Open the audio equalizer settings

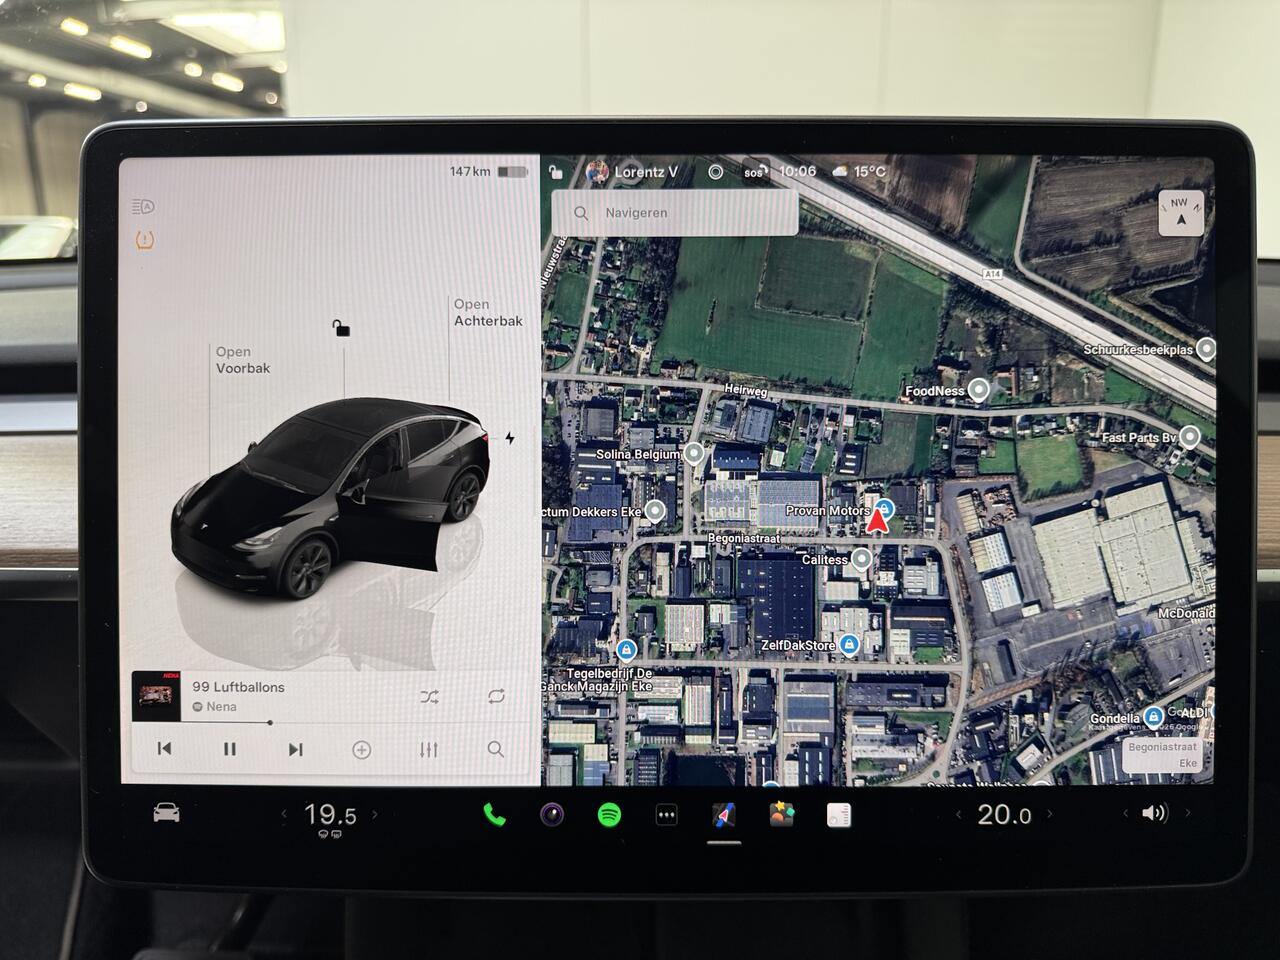point(429,749)
